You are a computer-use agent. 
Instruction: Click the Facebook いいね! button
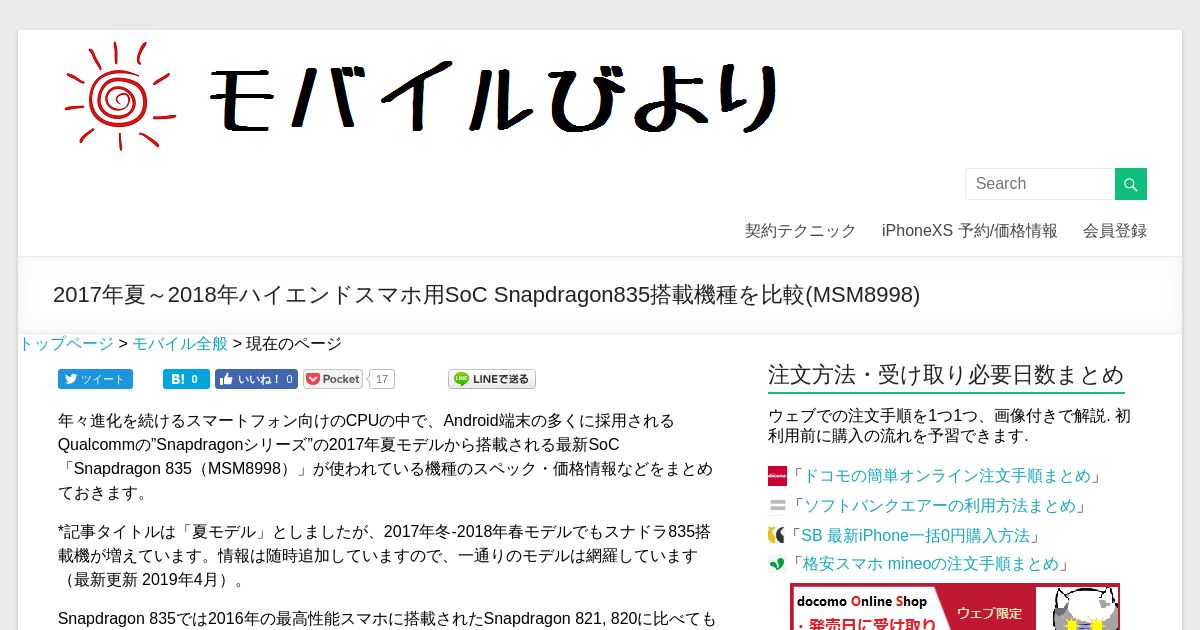coord(256,379)
